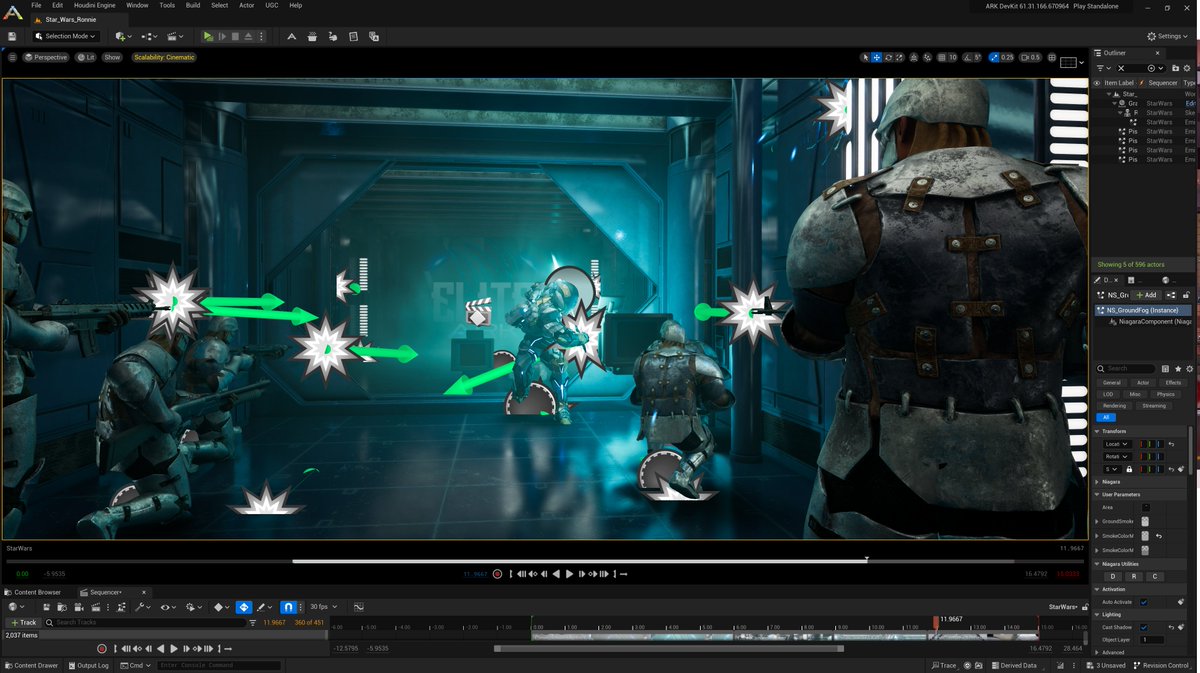The width and height of the screenshot is (1200, 673).
Task: Select the keyframe diamond icon in Sequencer toolbar
Action: click(x=219, y=606)
